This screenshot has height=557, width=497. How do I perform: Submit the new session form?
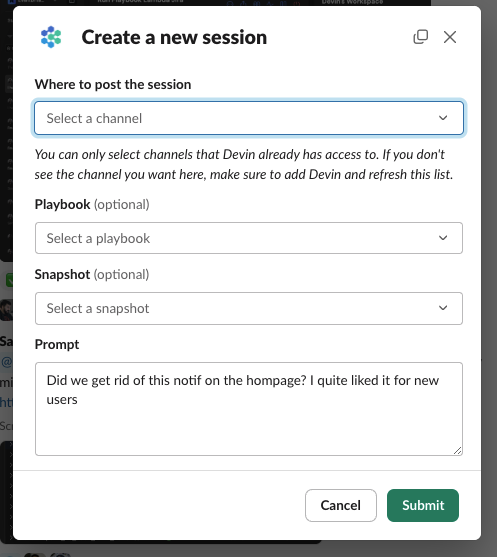423,505
